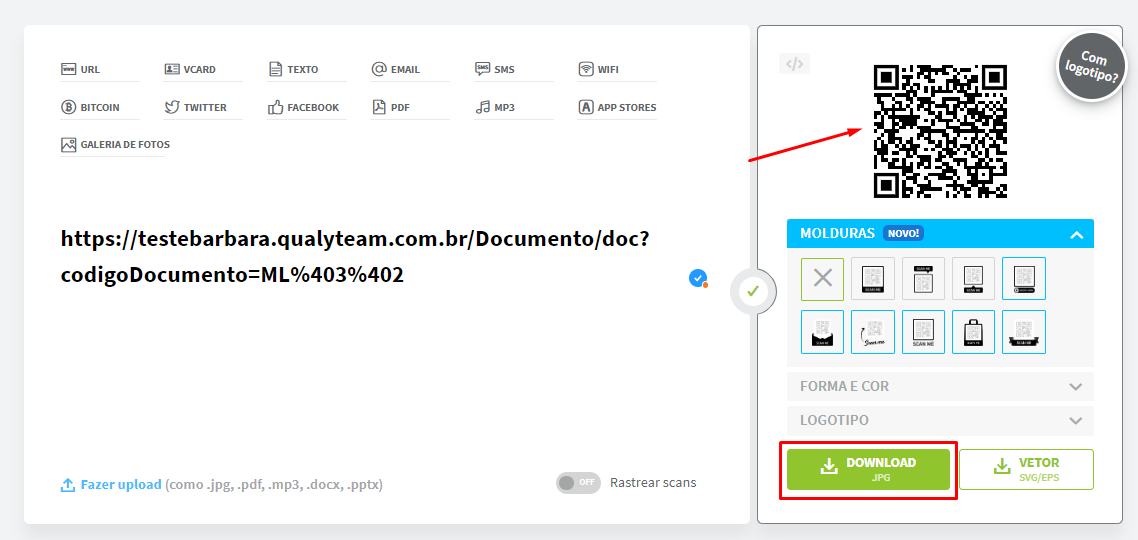Screen dimensions: 1138x540
Task: Choose frame with rounded pill label below
Action: coord(1024,279)
